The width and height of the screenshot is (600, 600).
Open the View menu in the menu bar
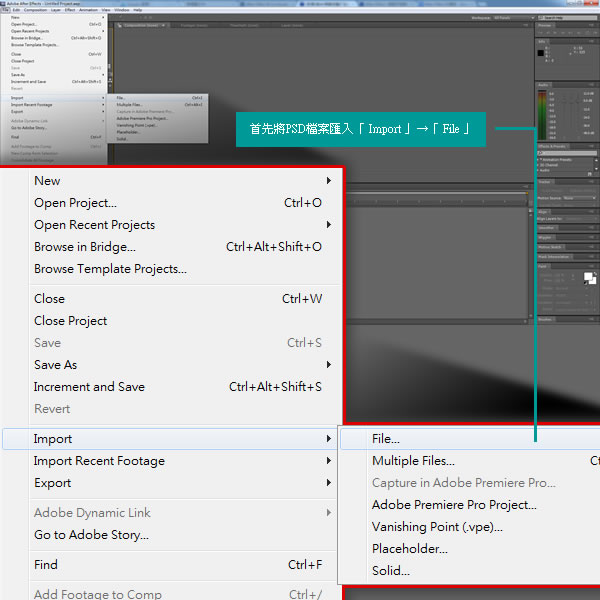pos(106,10)
